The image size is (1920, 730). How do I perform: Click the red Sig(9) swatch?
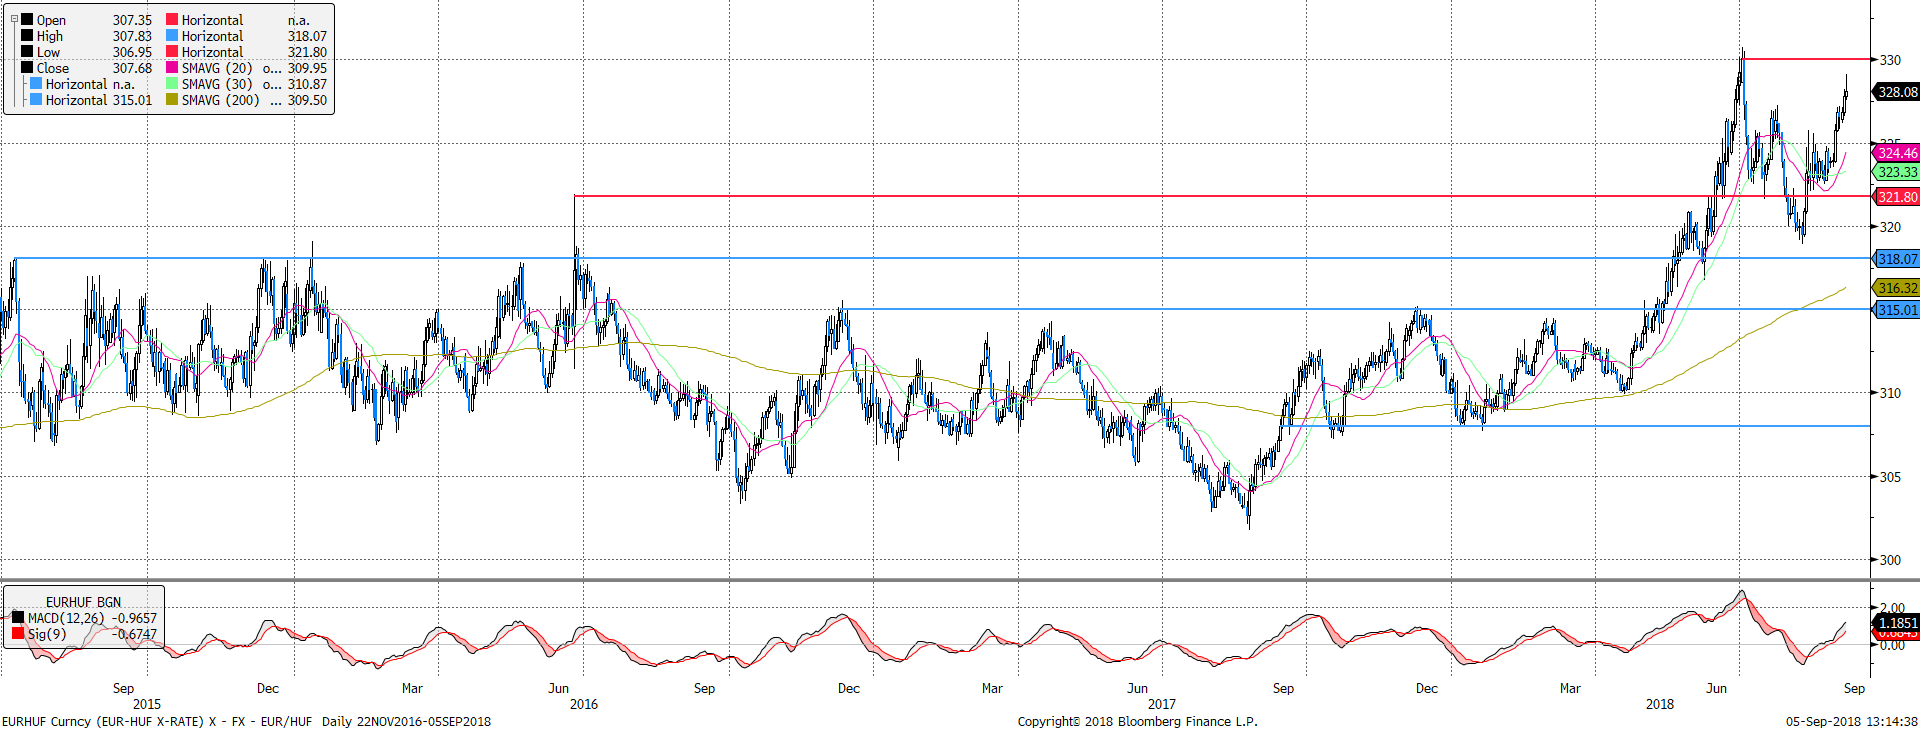tap(18, 633)
